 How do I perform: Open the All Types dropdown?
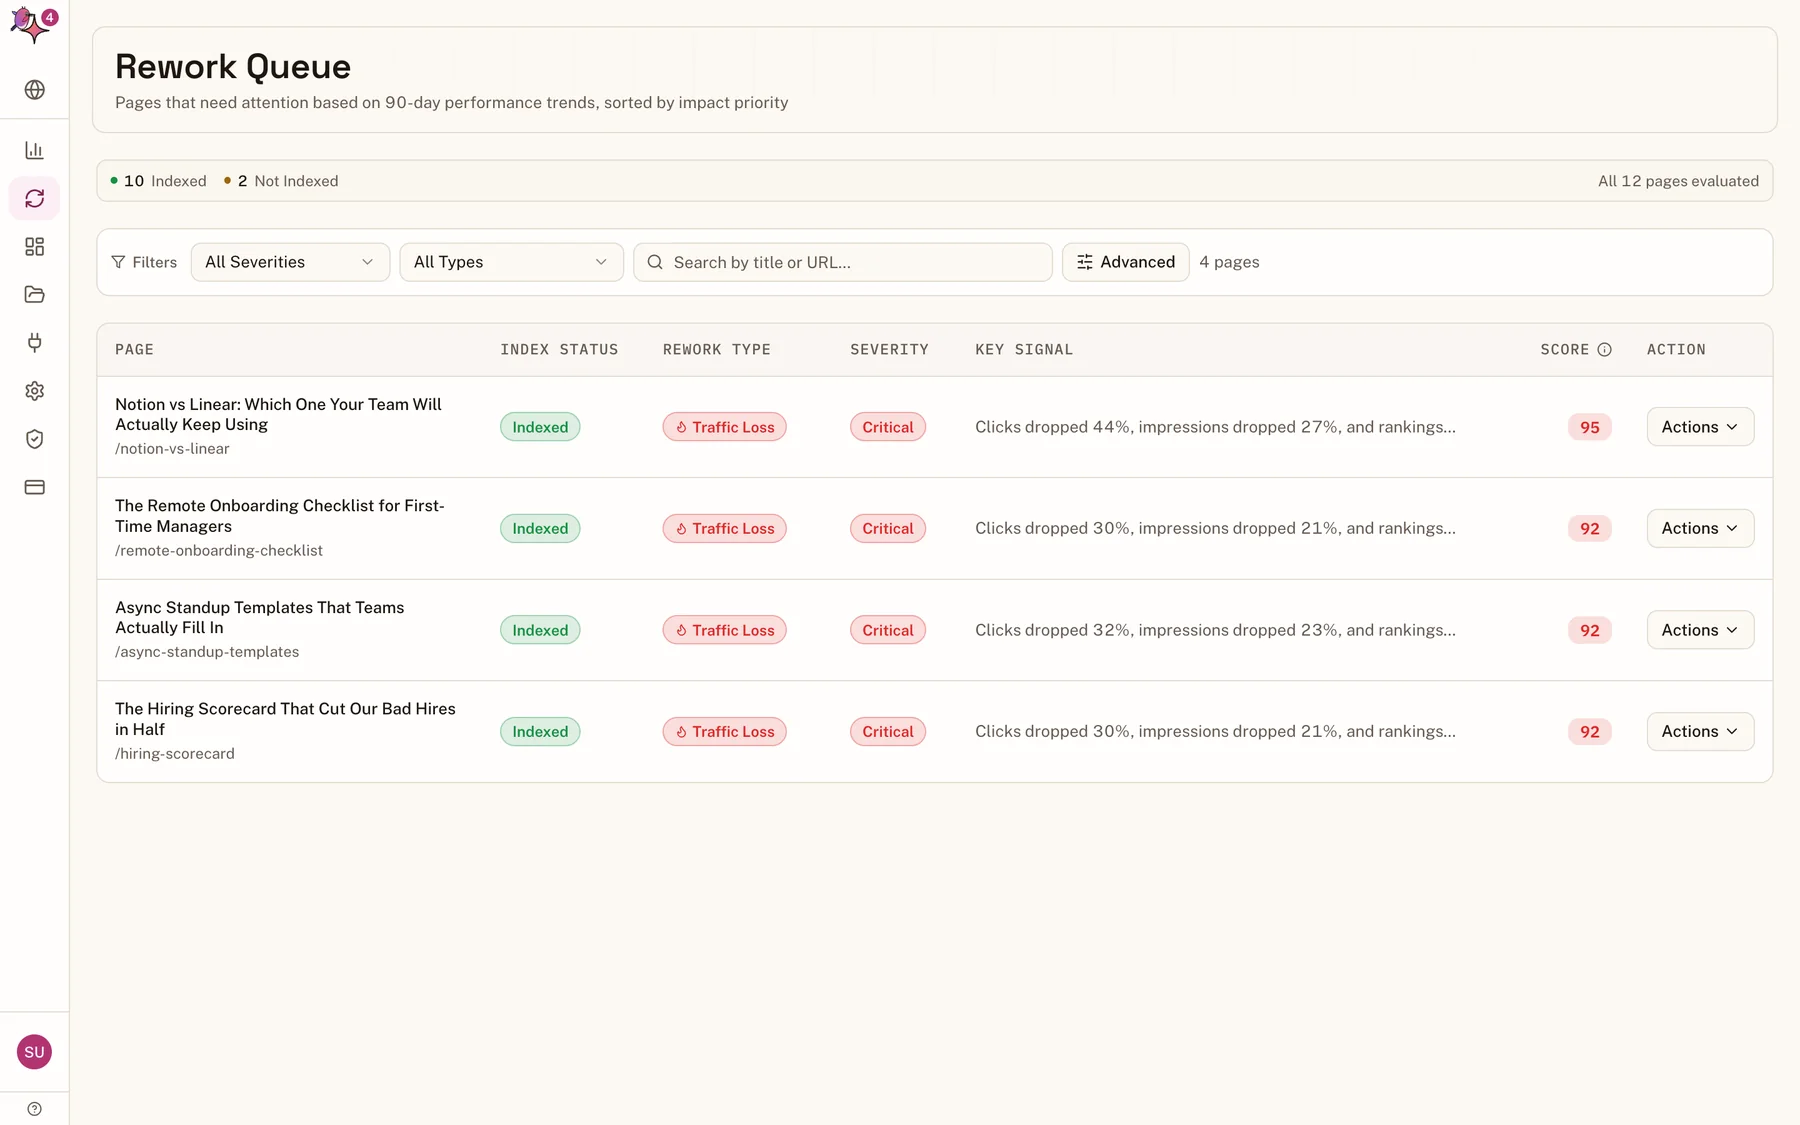511,262
